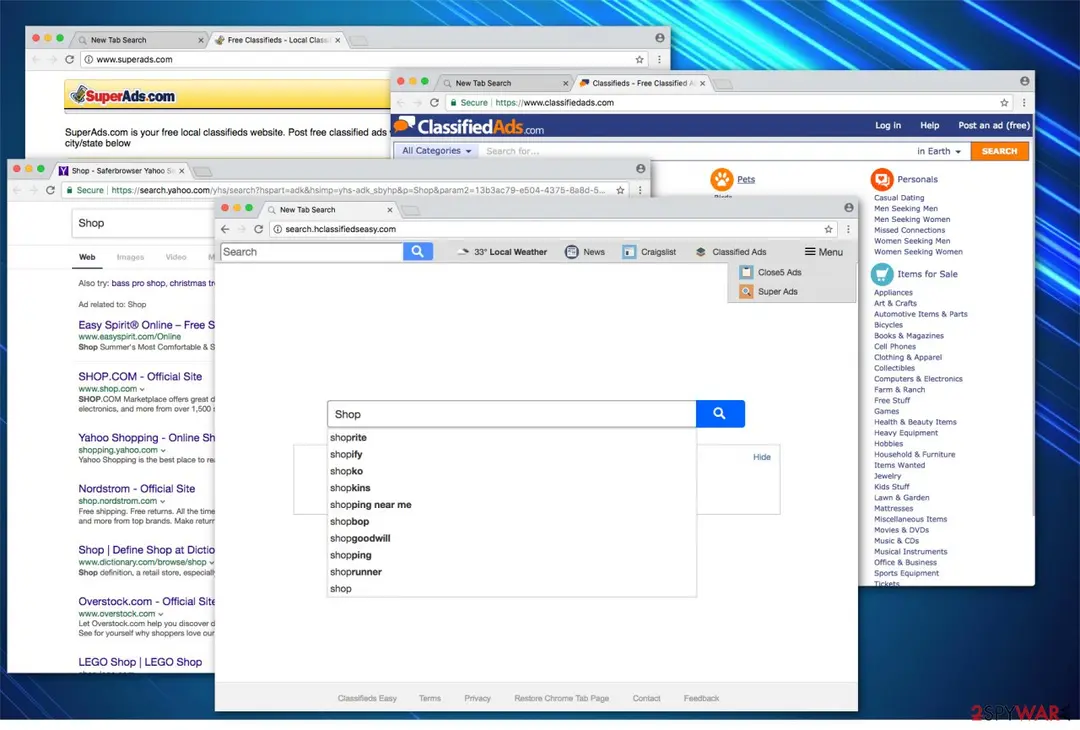Image resolution: width=1080 pixels, height=730 pixels.
Task: Bookmark search.hclassifiedseasy.com with the star icon
Action: 829,229
